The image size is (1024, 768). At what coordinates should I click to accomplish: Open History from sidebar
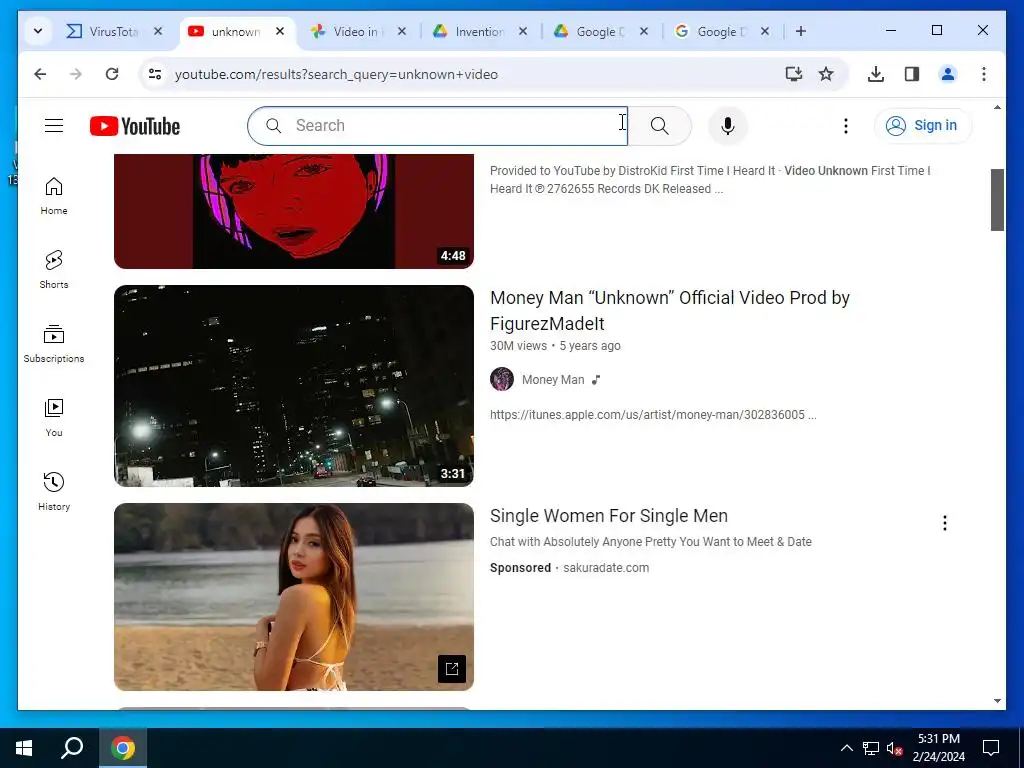coord(54,492)
